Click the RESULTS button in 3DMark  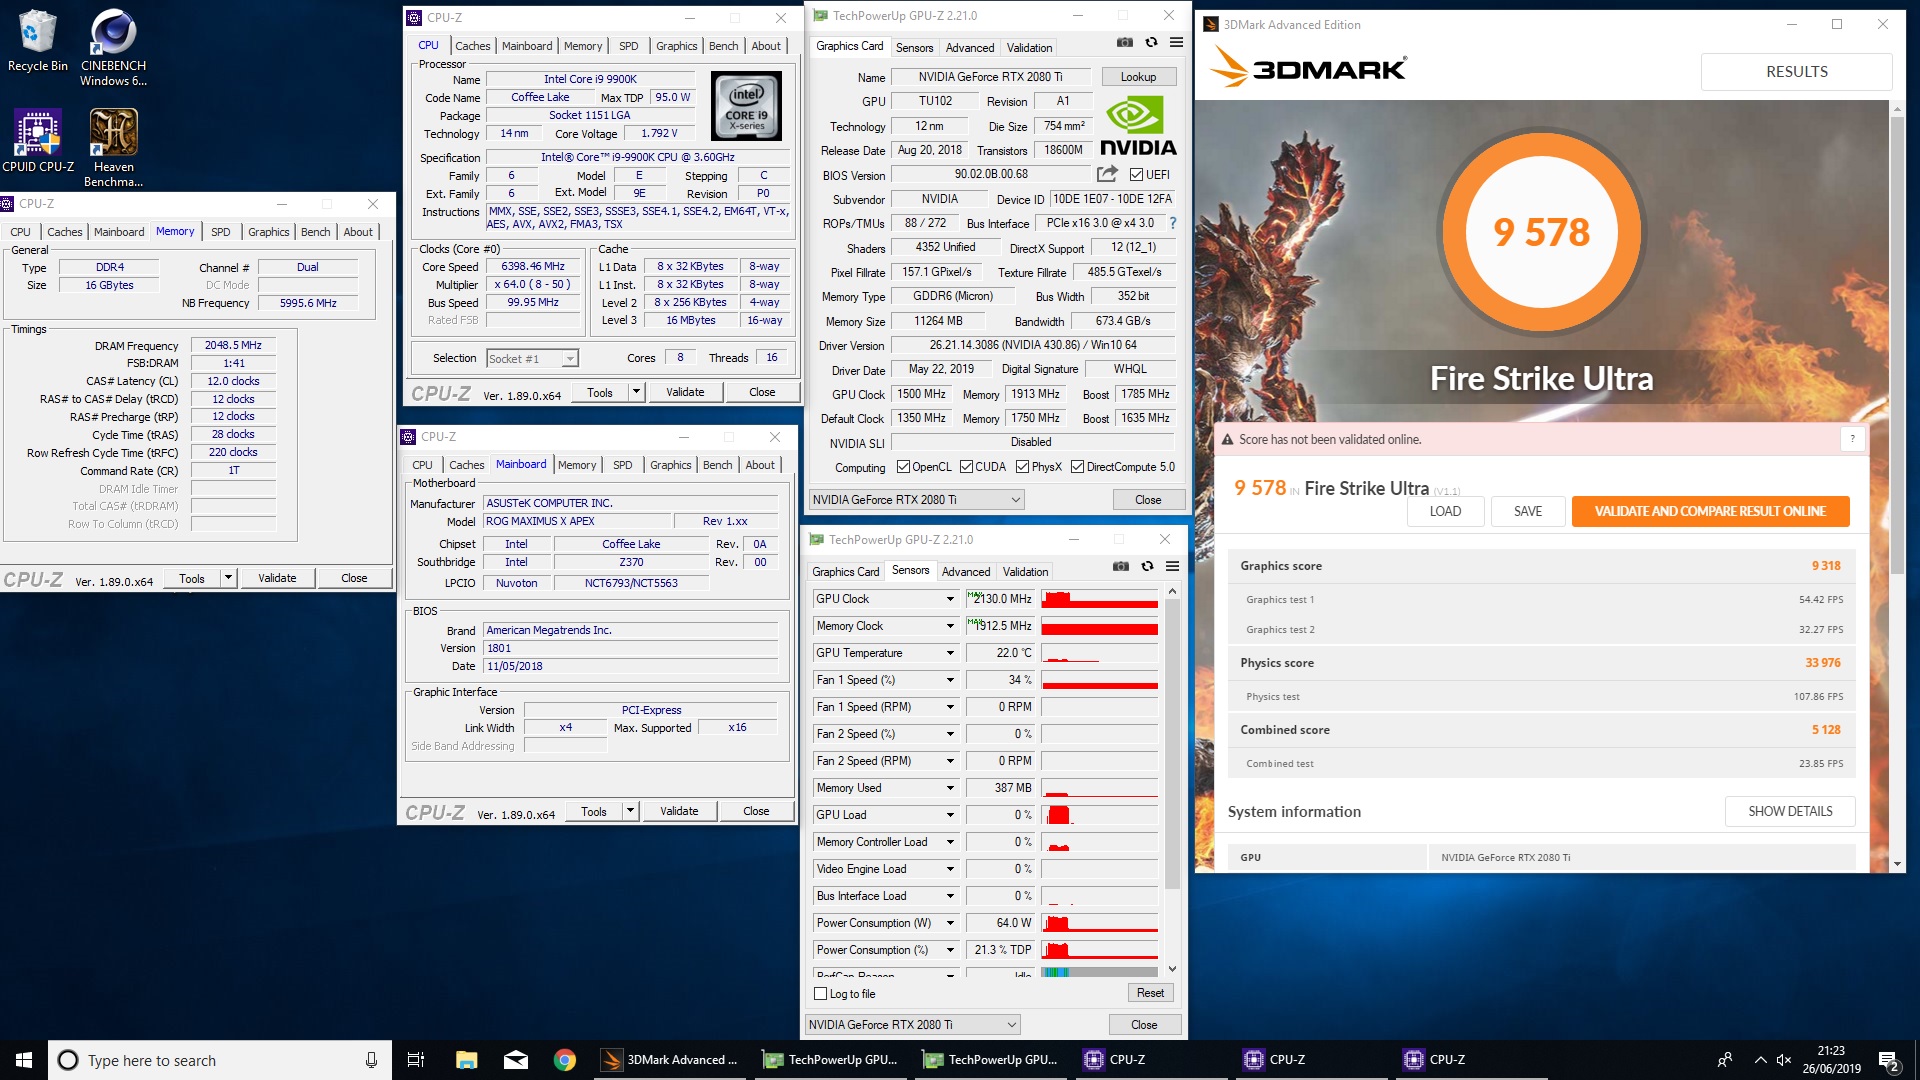[1796, 72]
